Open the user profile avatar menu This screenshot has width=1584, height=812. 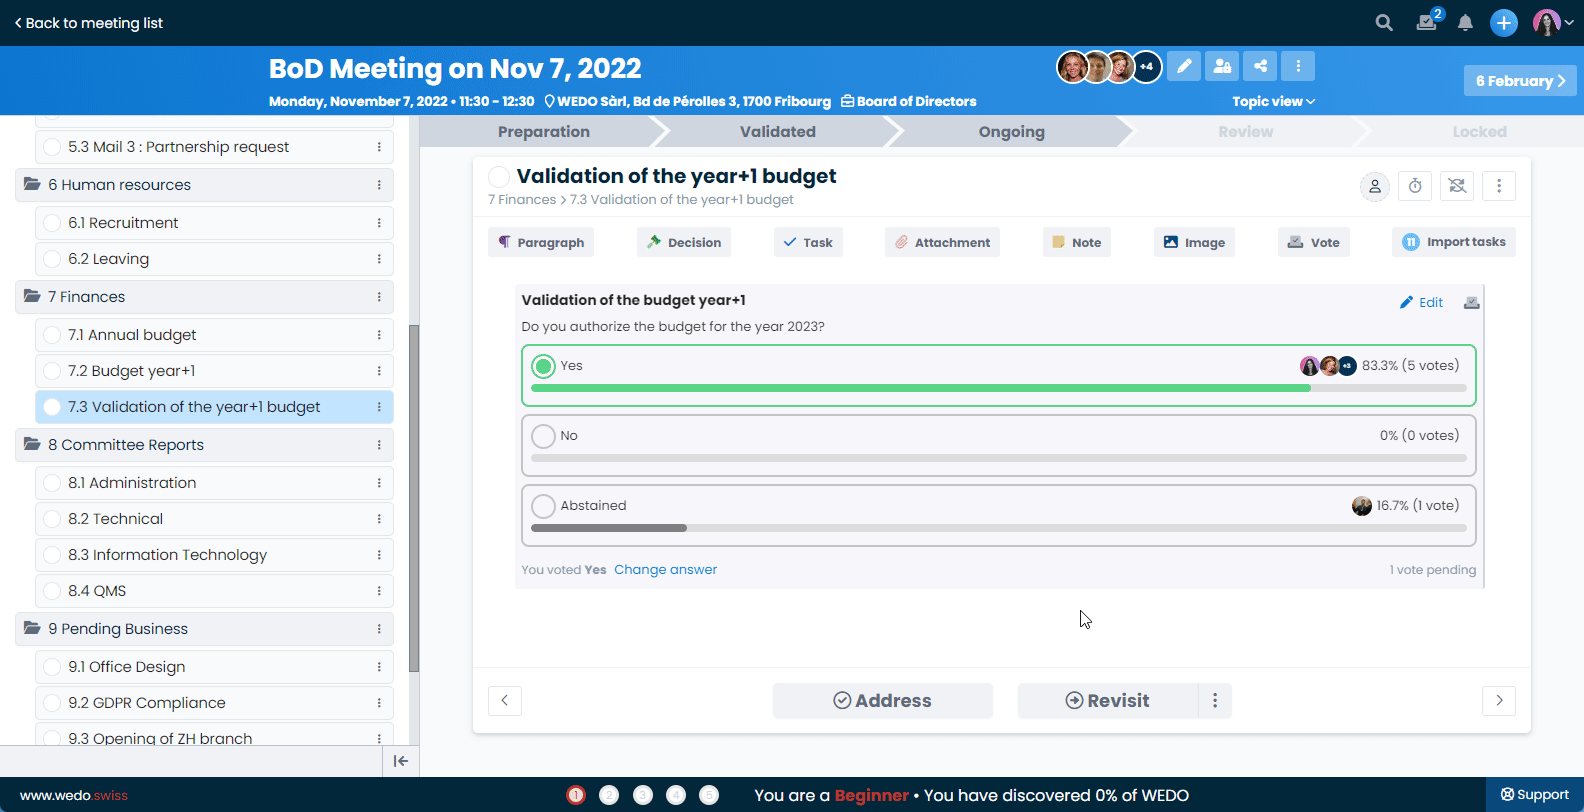click(x=1553, y=22)
